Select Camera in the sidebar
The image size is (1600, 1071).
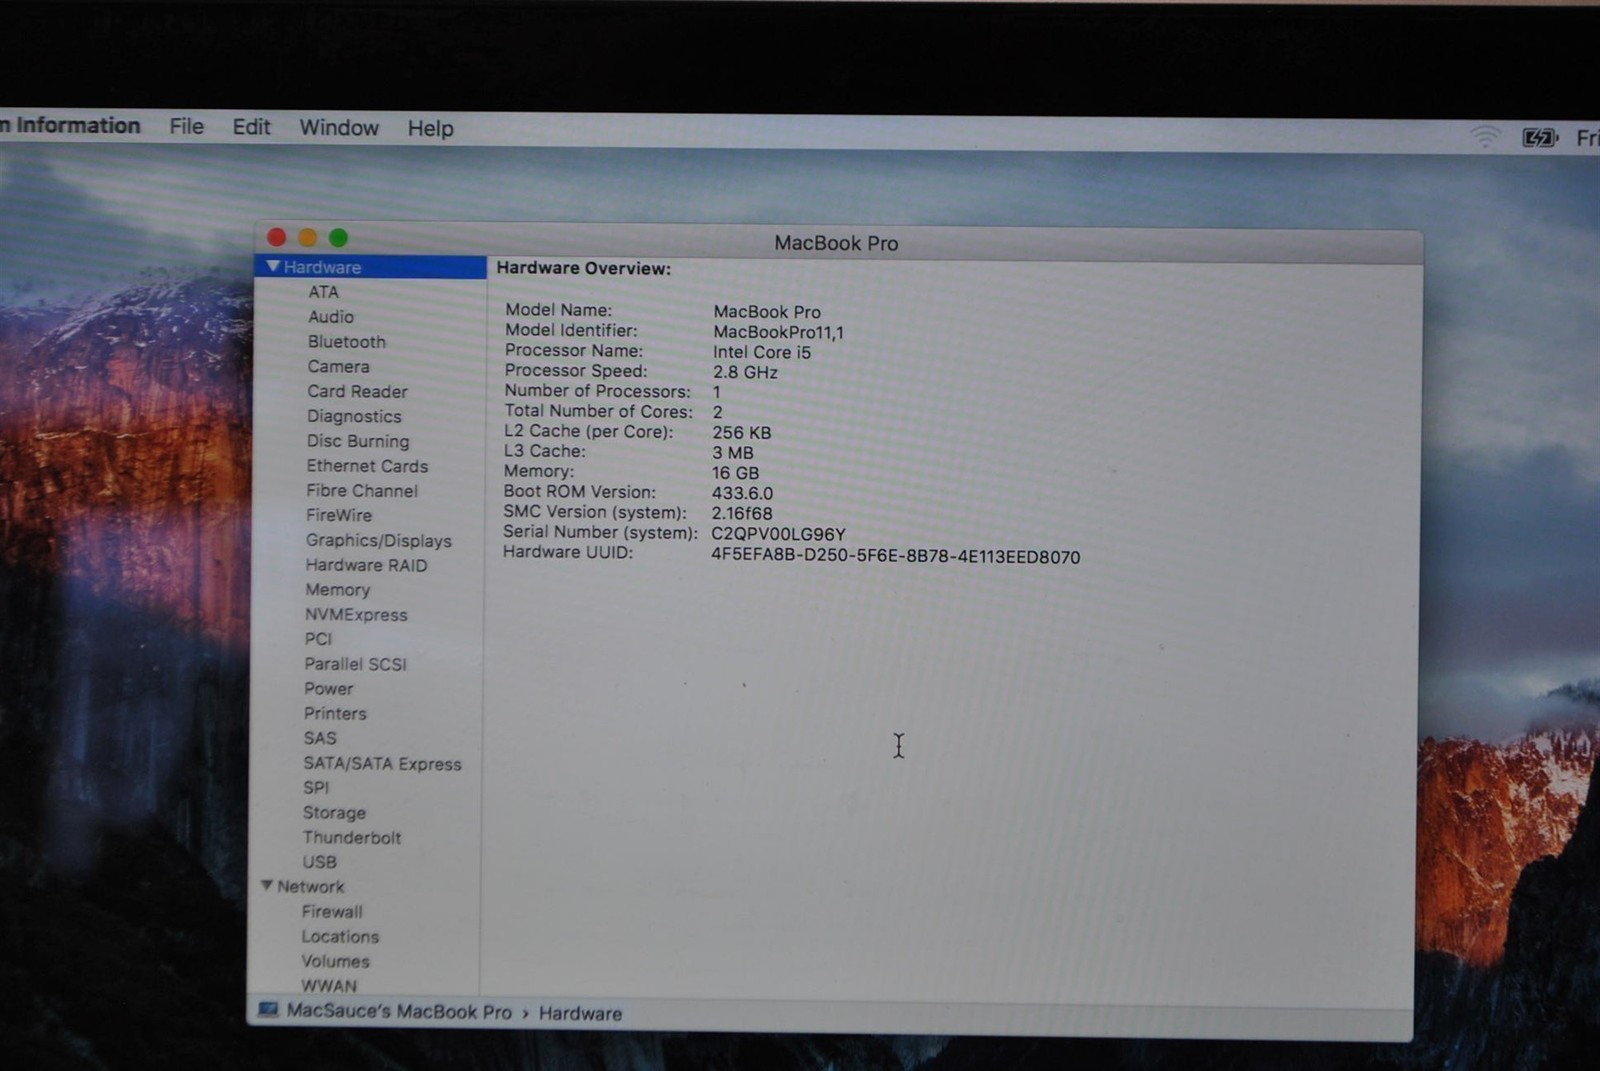pos(338,367)
